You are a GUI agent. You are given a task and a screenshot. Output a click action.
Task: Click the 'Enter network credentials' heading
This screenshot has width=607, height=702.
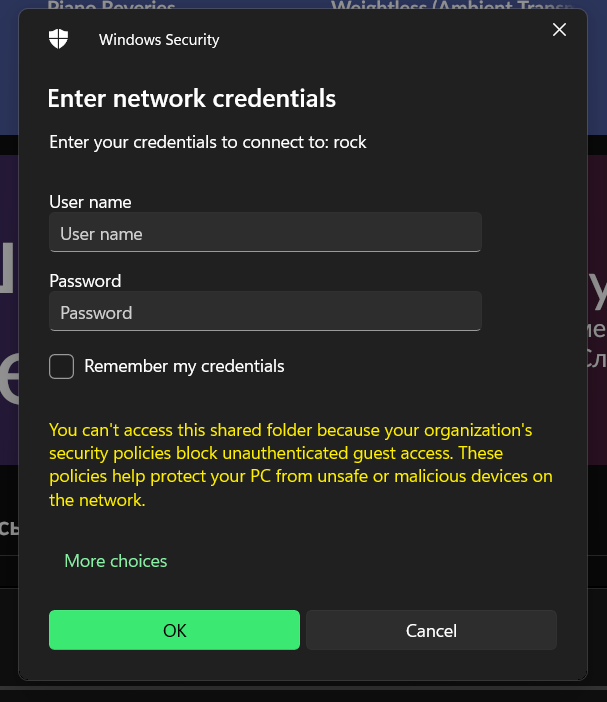click(x=192, y=98)
